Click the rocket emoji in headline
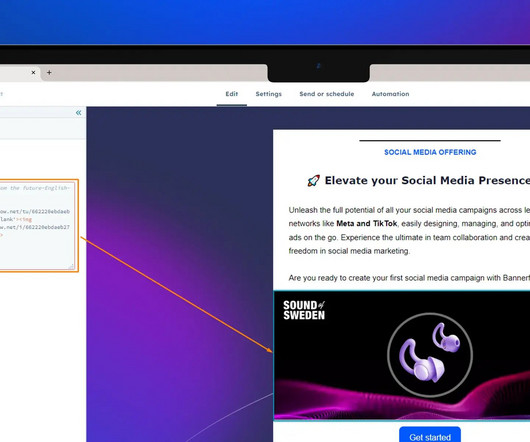The height and width of the screenshot is (442, 530). pos(313,181)
